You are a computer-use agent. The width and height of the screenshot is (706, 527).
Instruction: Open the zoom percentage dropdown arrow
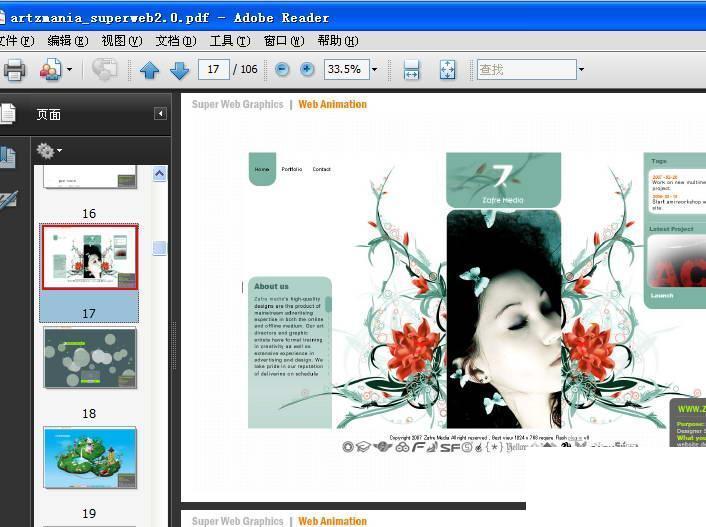[x=374, y=69]
